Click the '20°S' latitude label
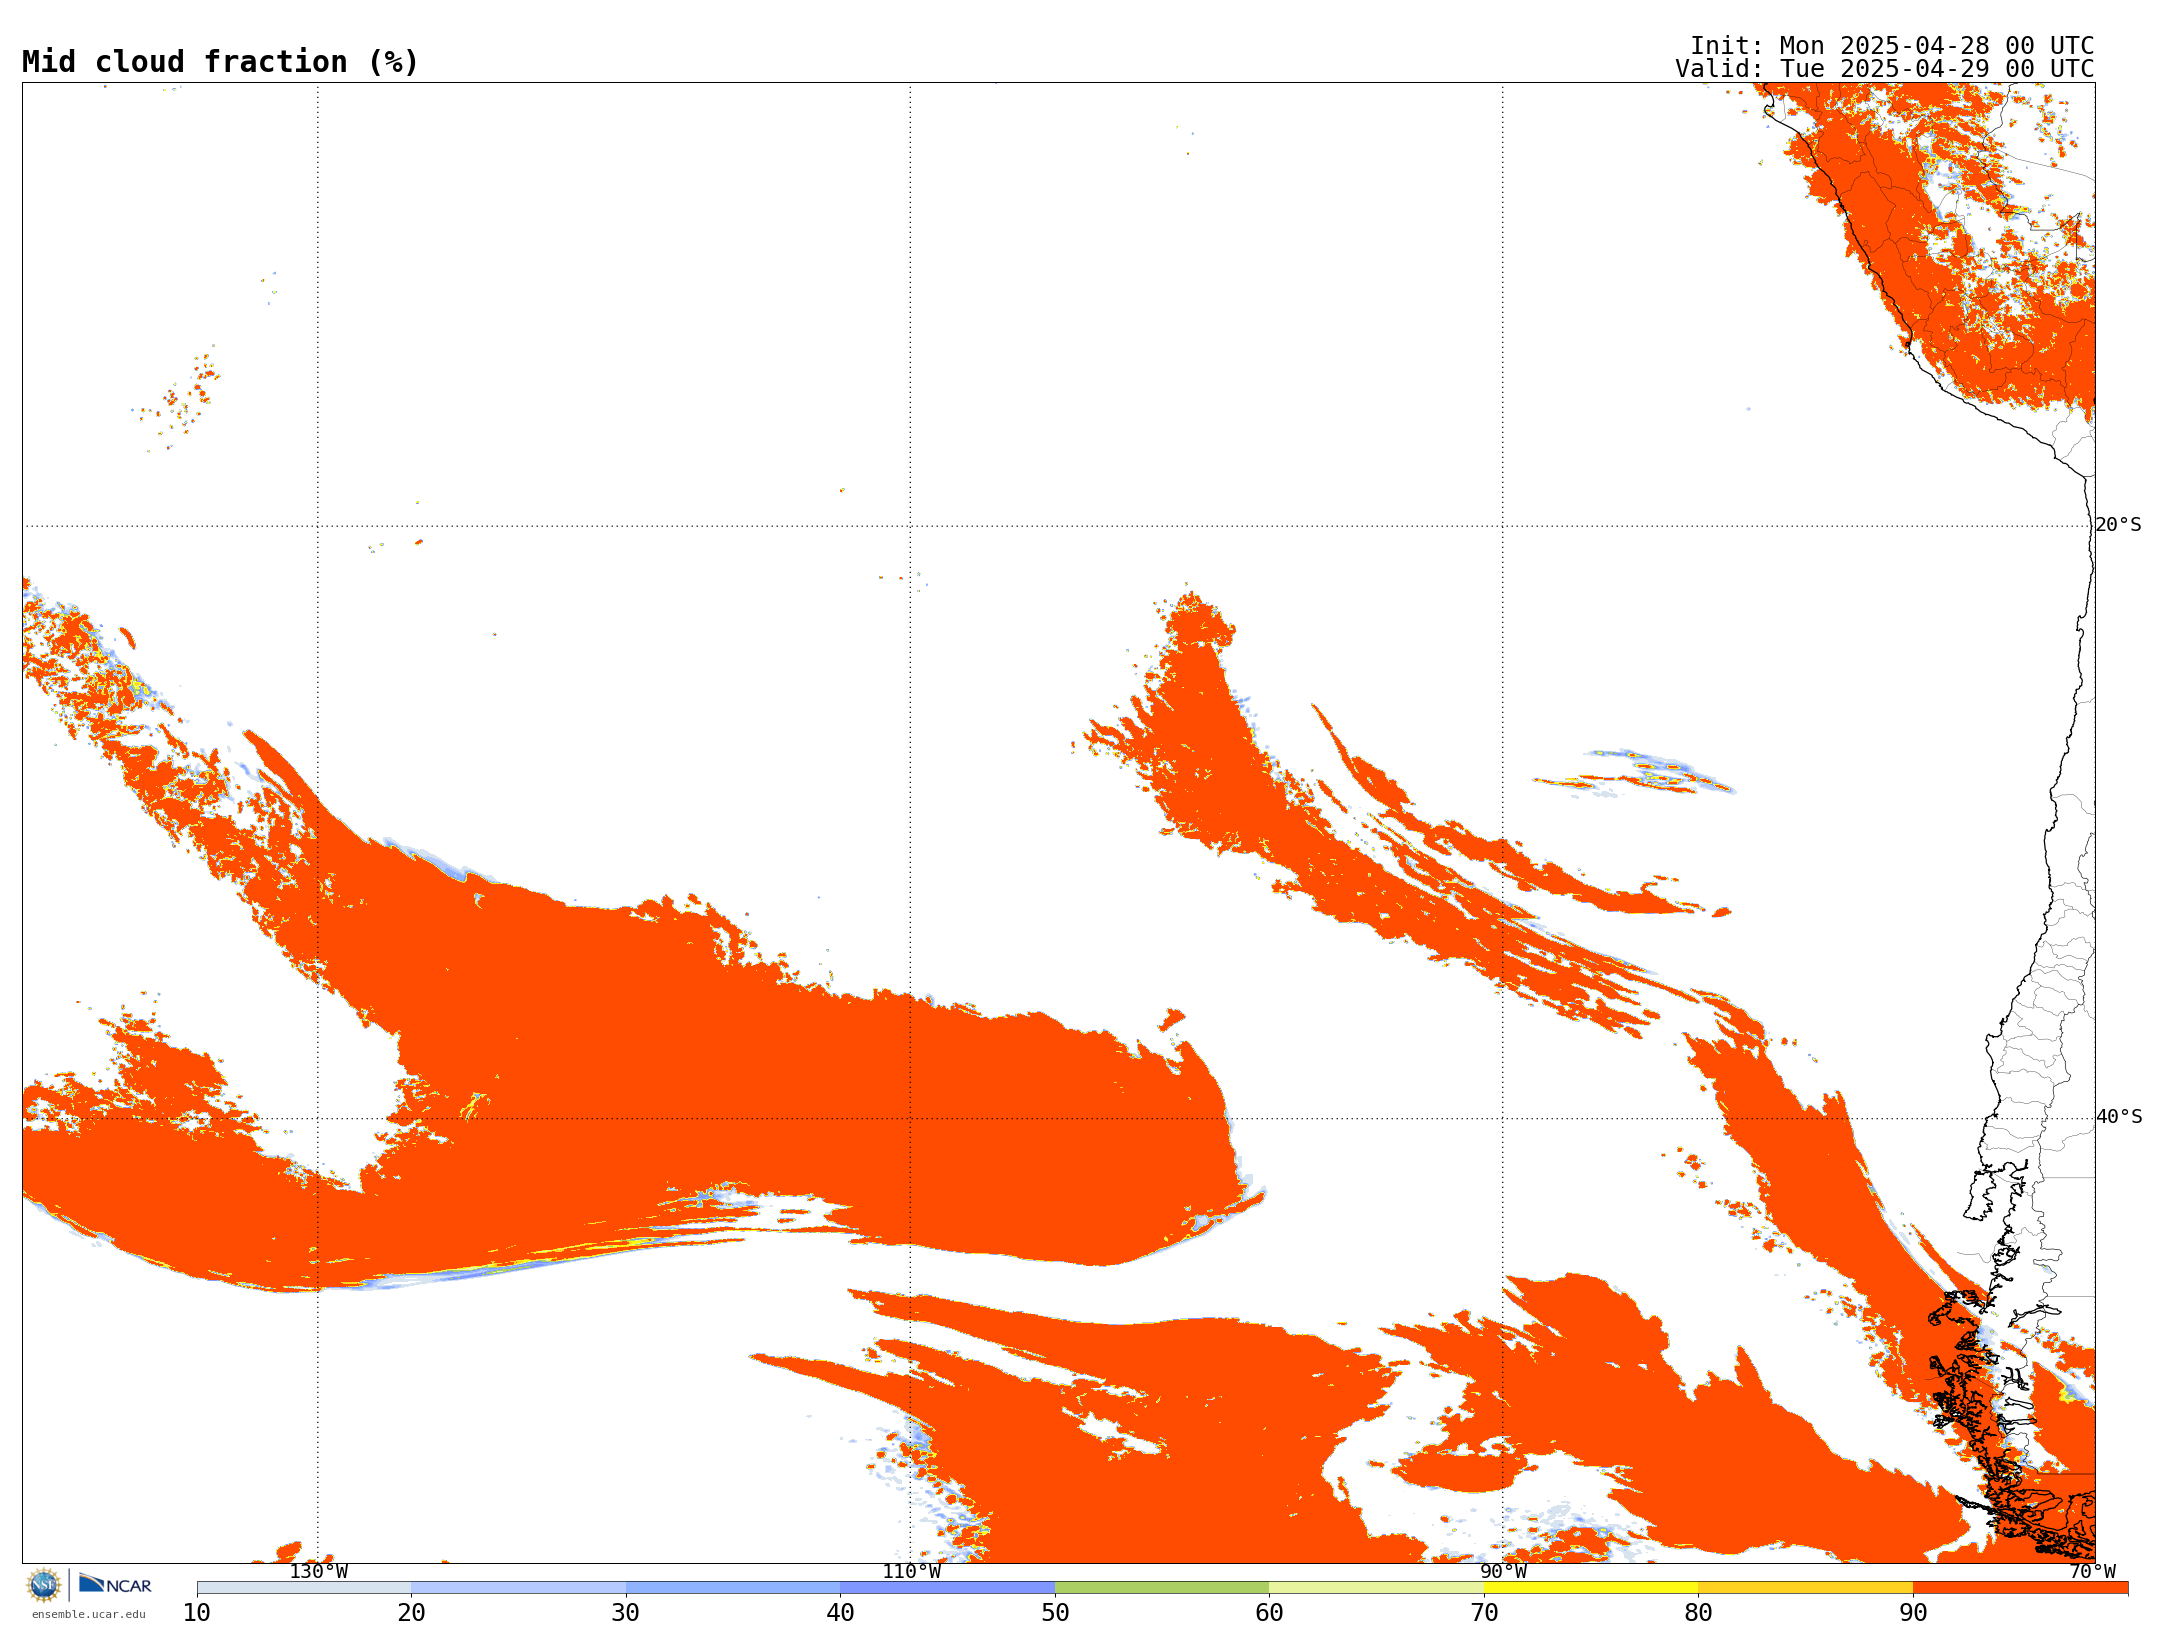Viewport: 2160px width, 1626px height. pos(2118,525)
